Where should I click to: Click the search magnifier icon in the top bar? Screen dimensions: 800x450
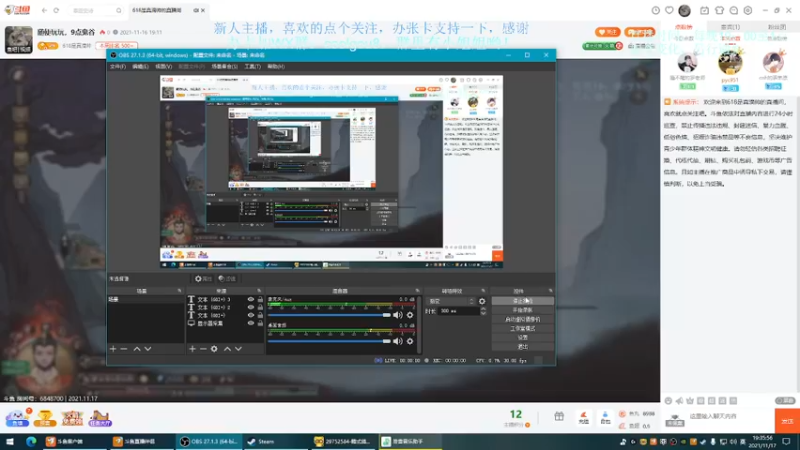[x=118, y=10]
